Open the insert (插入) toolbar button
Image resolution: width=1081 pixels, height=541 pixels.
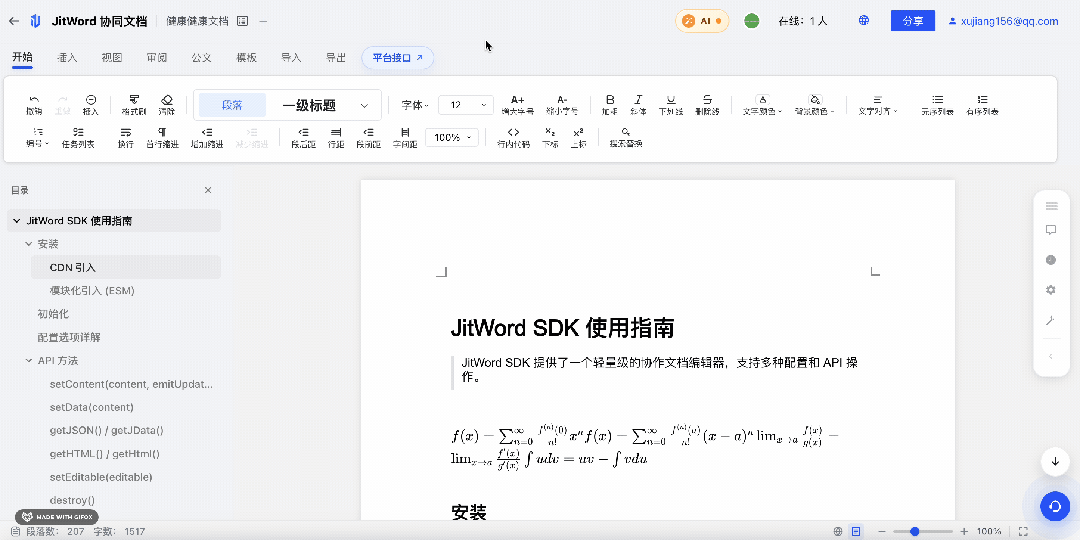click(90, 105)
